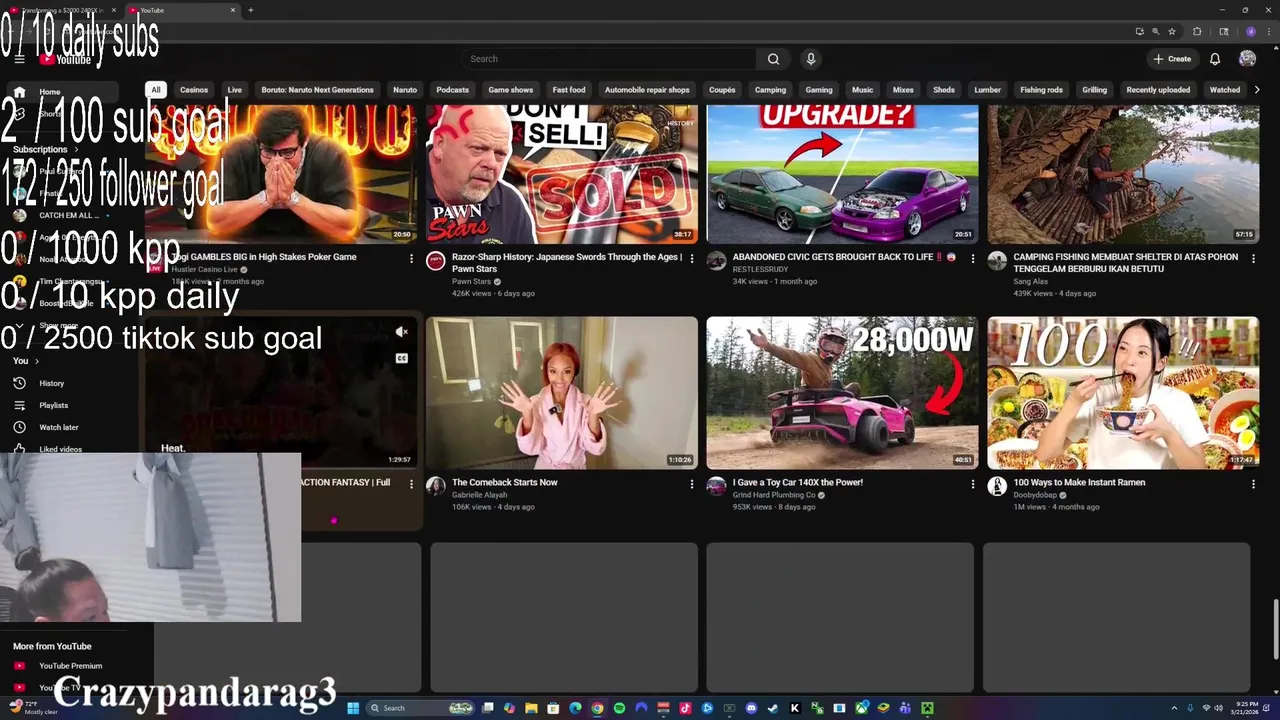
Task: Select the Watched category chip
Action: [x=1225, y=89]
